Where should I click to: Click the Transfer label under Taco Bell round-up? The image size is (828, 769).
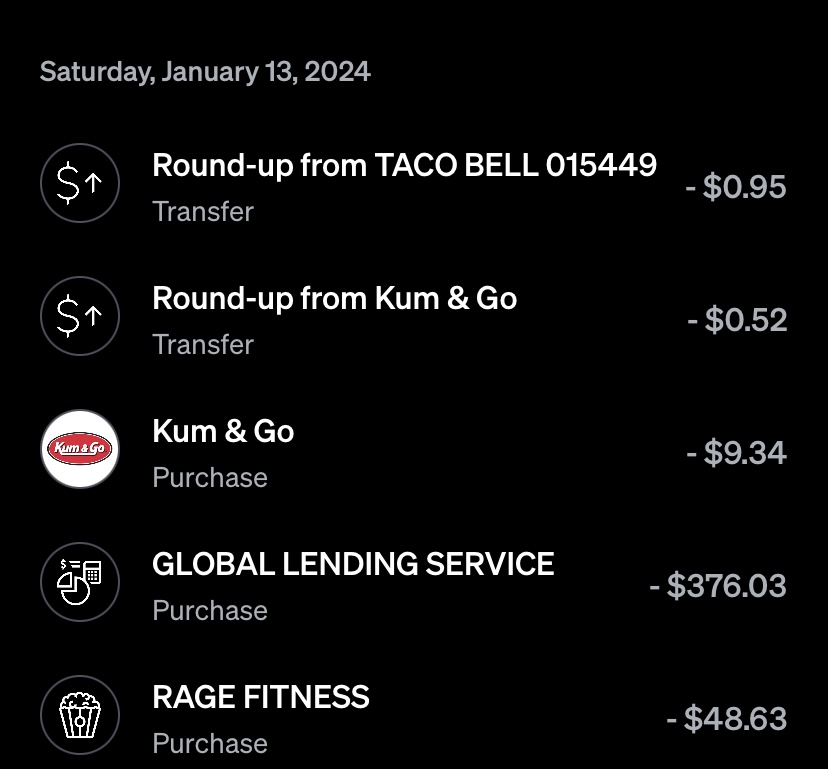203,212
